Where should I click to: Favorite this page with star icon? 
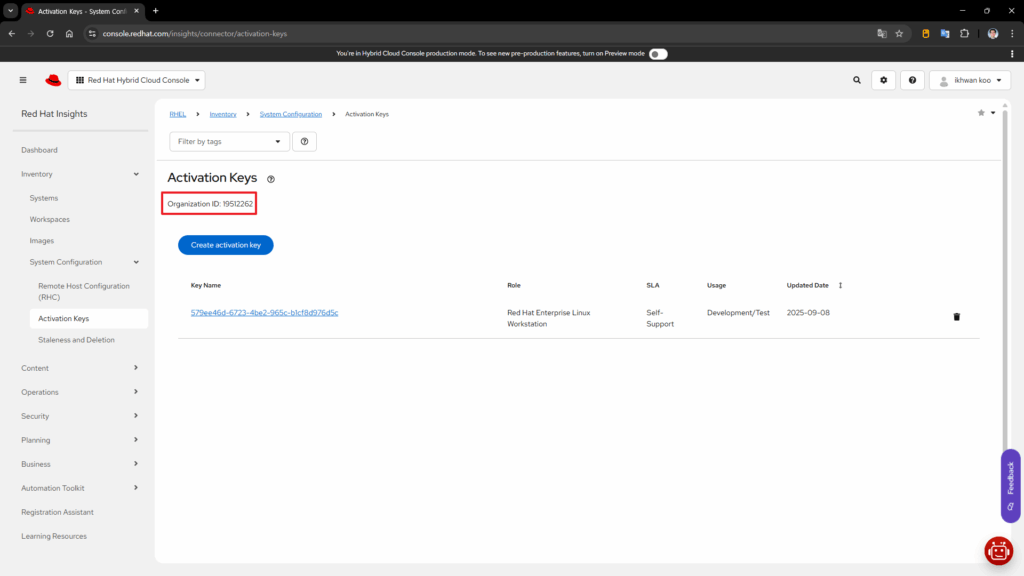click(981, 113)
